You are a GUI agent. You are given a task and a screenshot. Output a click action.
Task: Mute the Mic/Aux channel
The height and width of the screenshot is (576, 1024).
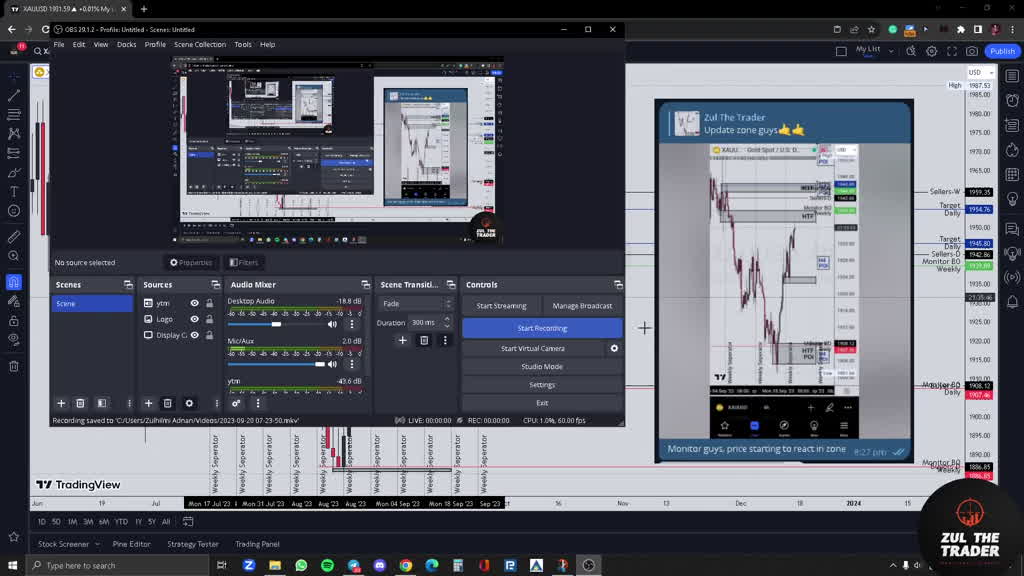pos(332,364)
